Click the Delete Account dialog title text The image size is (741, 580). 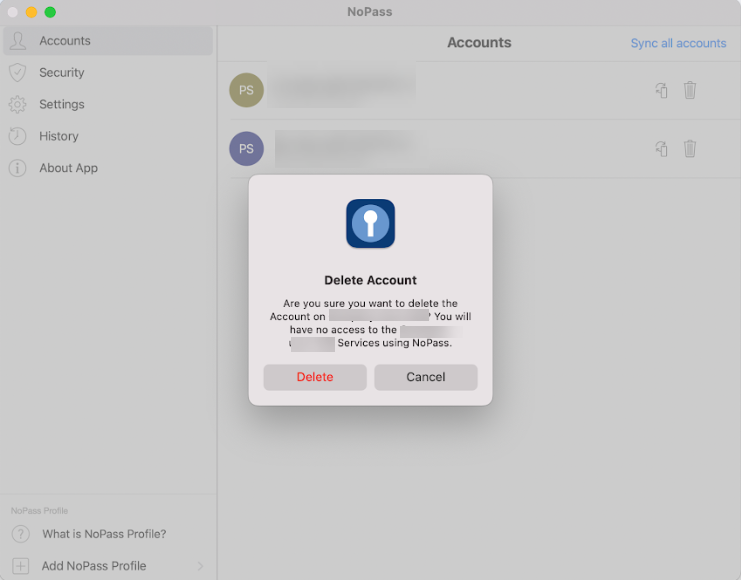370,280
